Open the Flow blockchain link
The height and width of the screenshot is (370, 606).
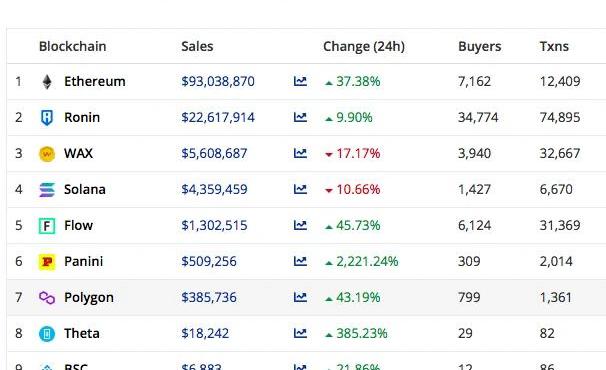click(78, 225)
